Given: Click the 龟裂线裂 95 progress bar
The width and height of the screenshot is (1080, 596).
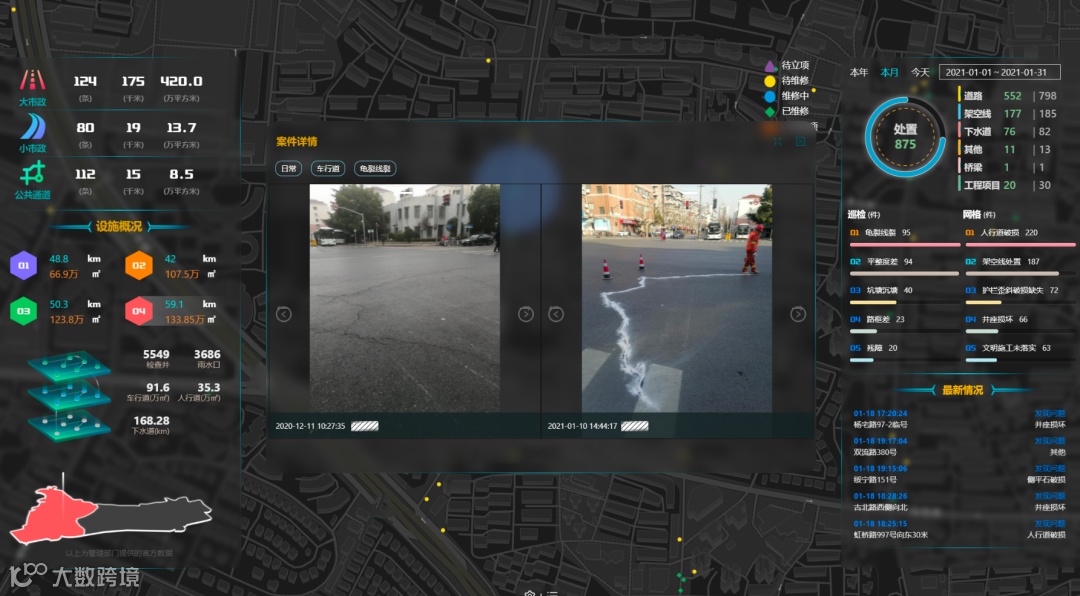Looking at the screenshot, I should (x=905, y=245).
